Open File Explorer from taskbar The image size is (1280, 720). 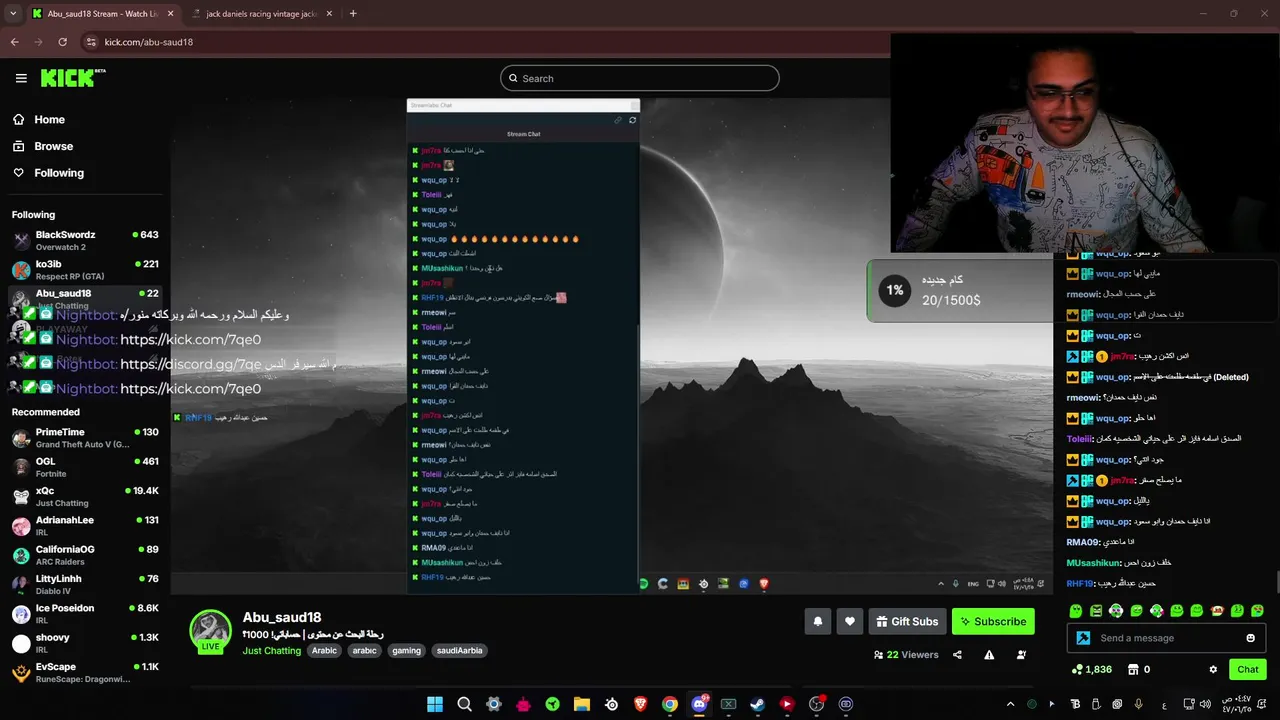581,704
